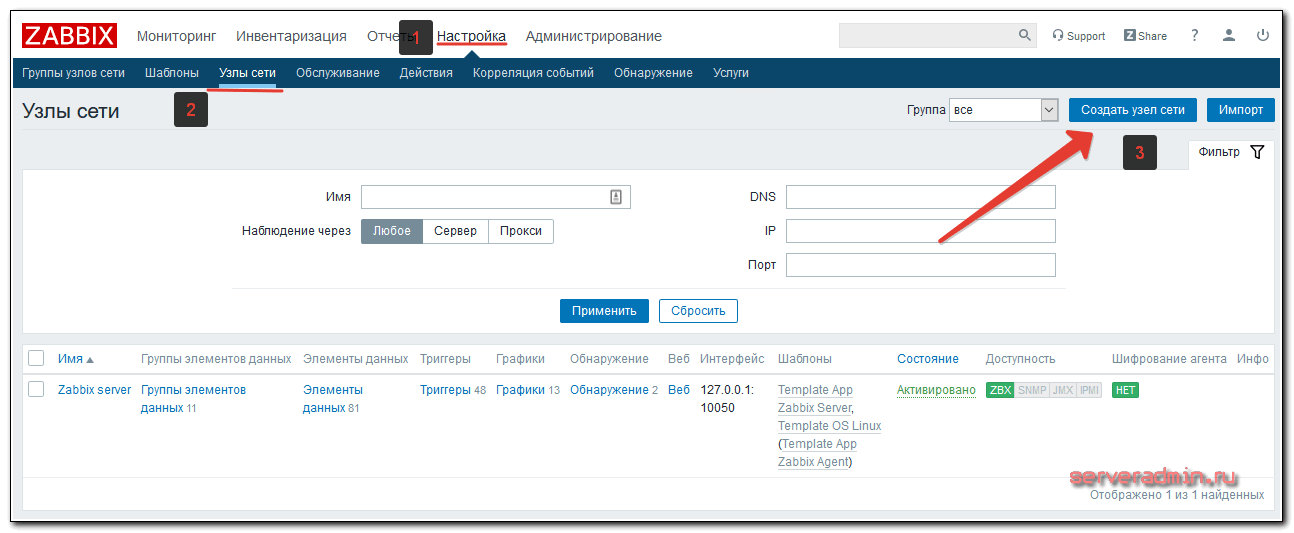Click the Активировано status link

[936, 390]
